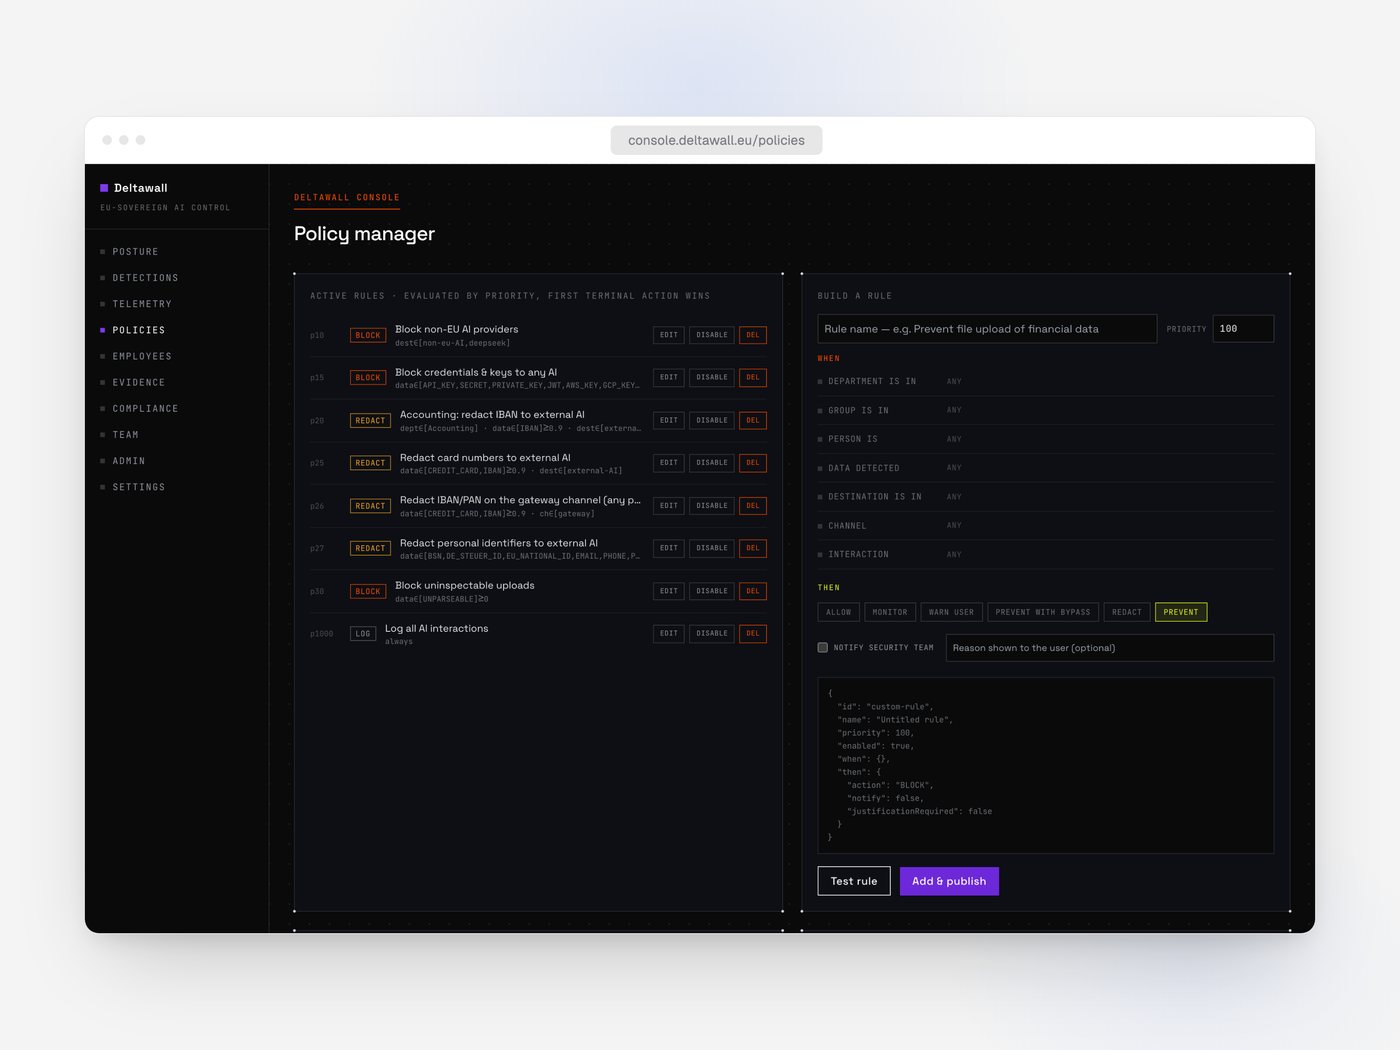The width and height of the screenshot is (1400, 1050).
Task: Click Add & publish
Action: 949,881
